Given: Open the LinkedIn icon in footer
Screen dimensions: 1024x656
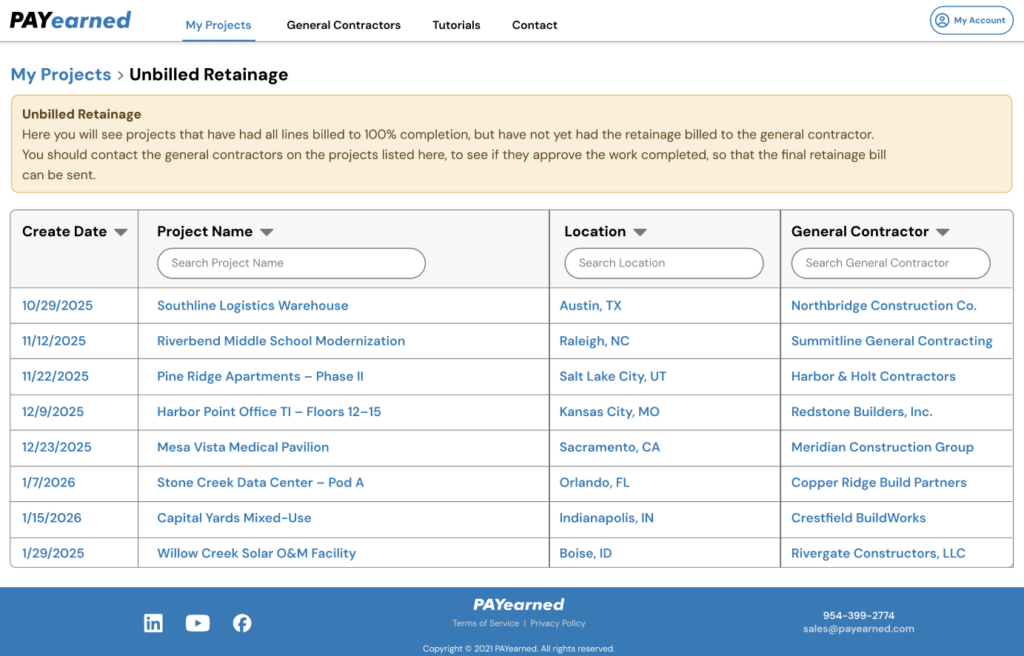Looking at the screenshot, I should (x=153, y=623).
